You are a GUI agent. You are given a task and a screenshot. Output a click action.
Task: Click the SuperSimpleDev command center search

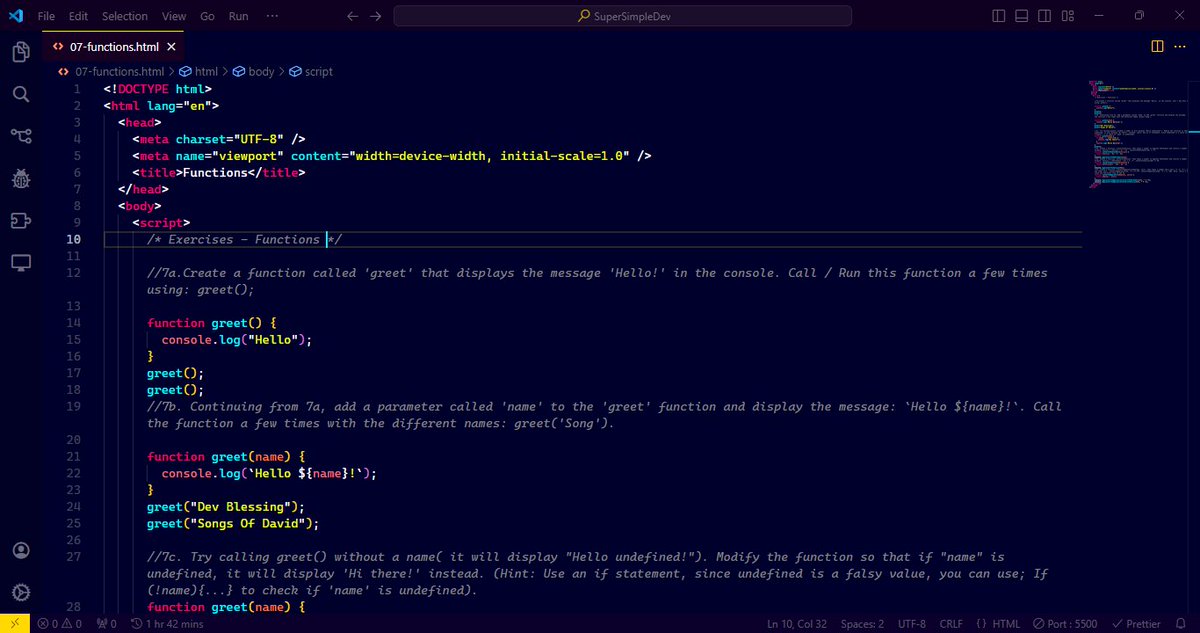(623, 16)
